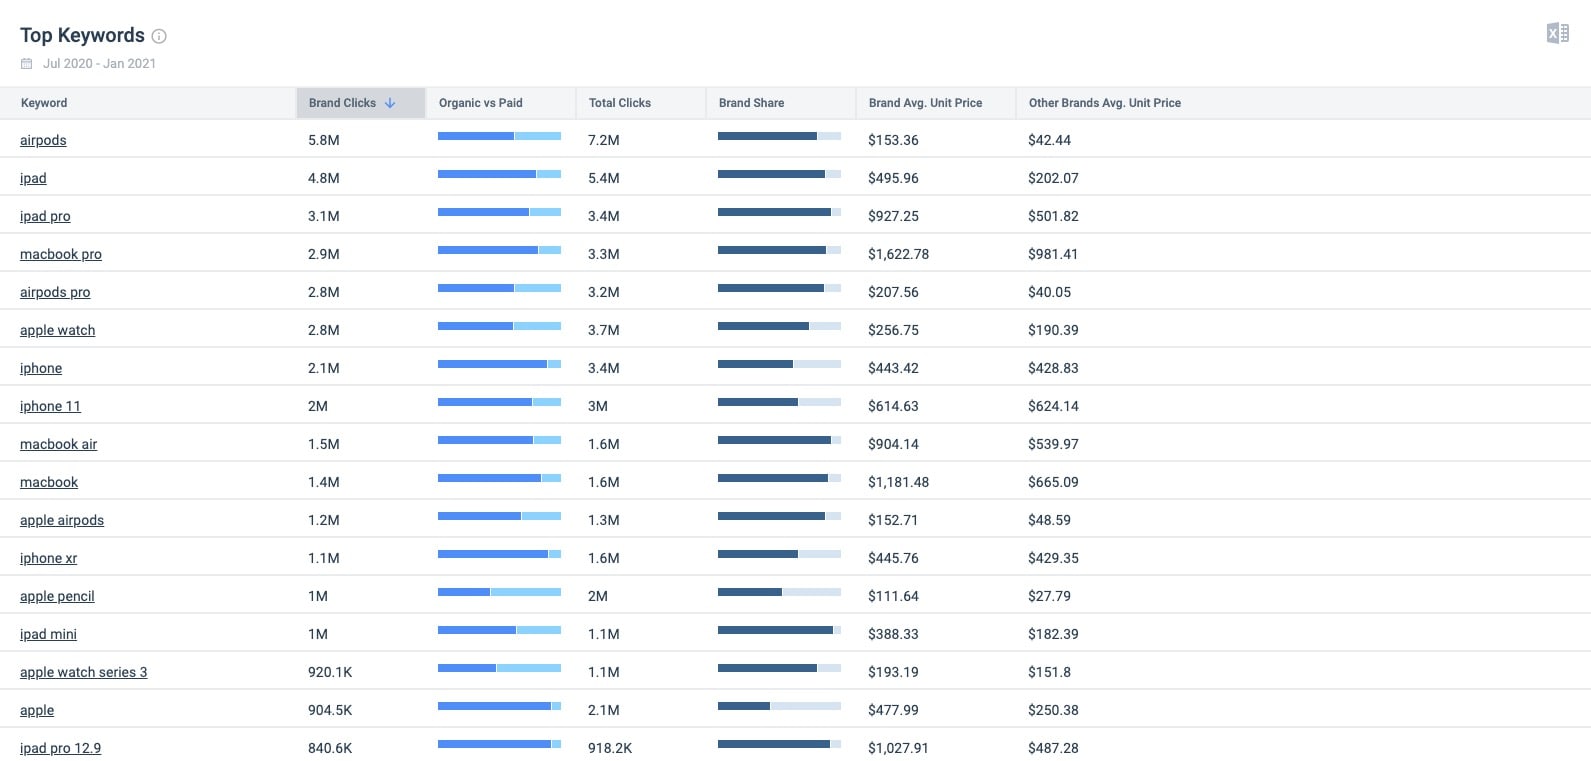This screenshot has height=761, width=1591.
Task: Open the airpods pro keyword link
Action: point(55,292)
